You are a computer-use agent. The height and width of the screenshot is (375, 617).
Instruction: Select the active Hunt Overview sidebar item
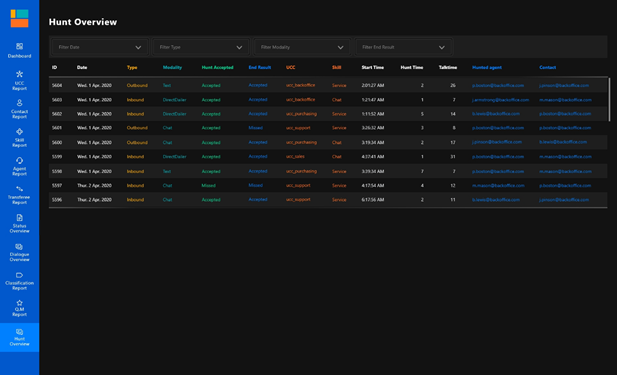[19, 337]
